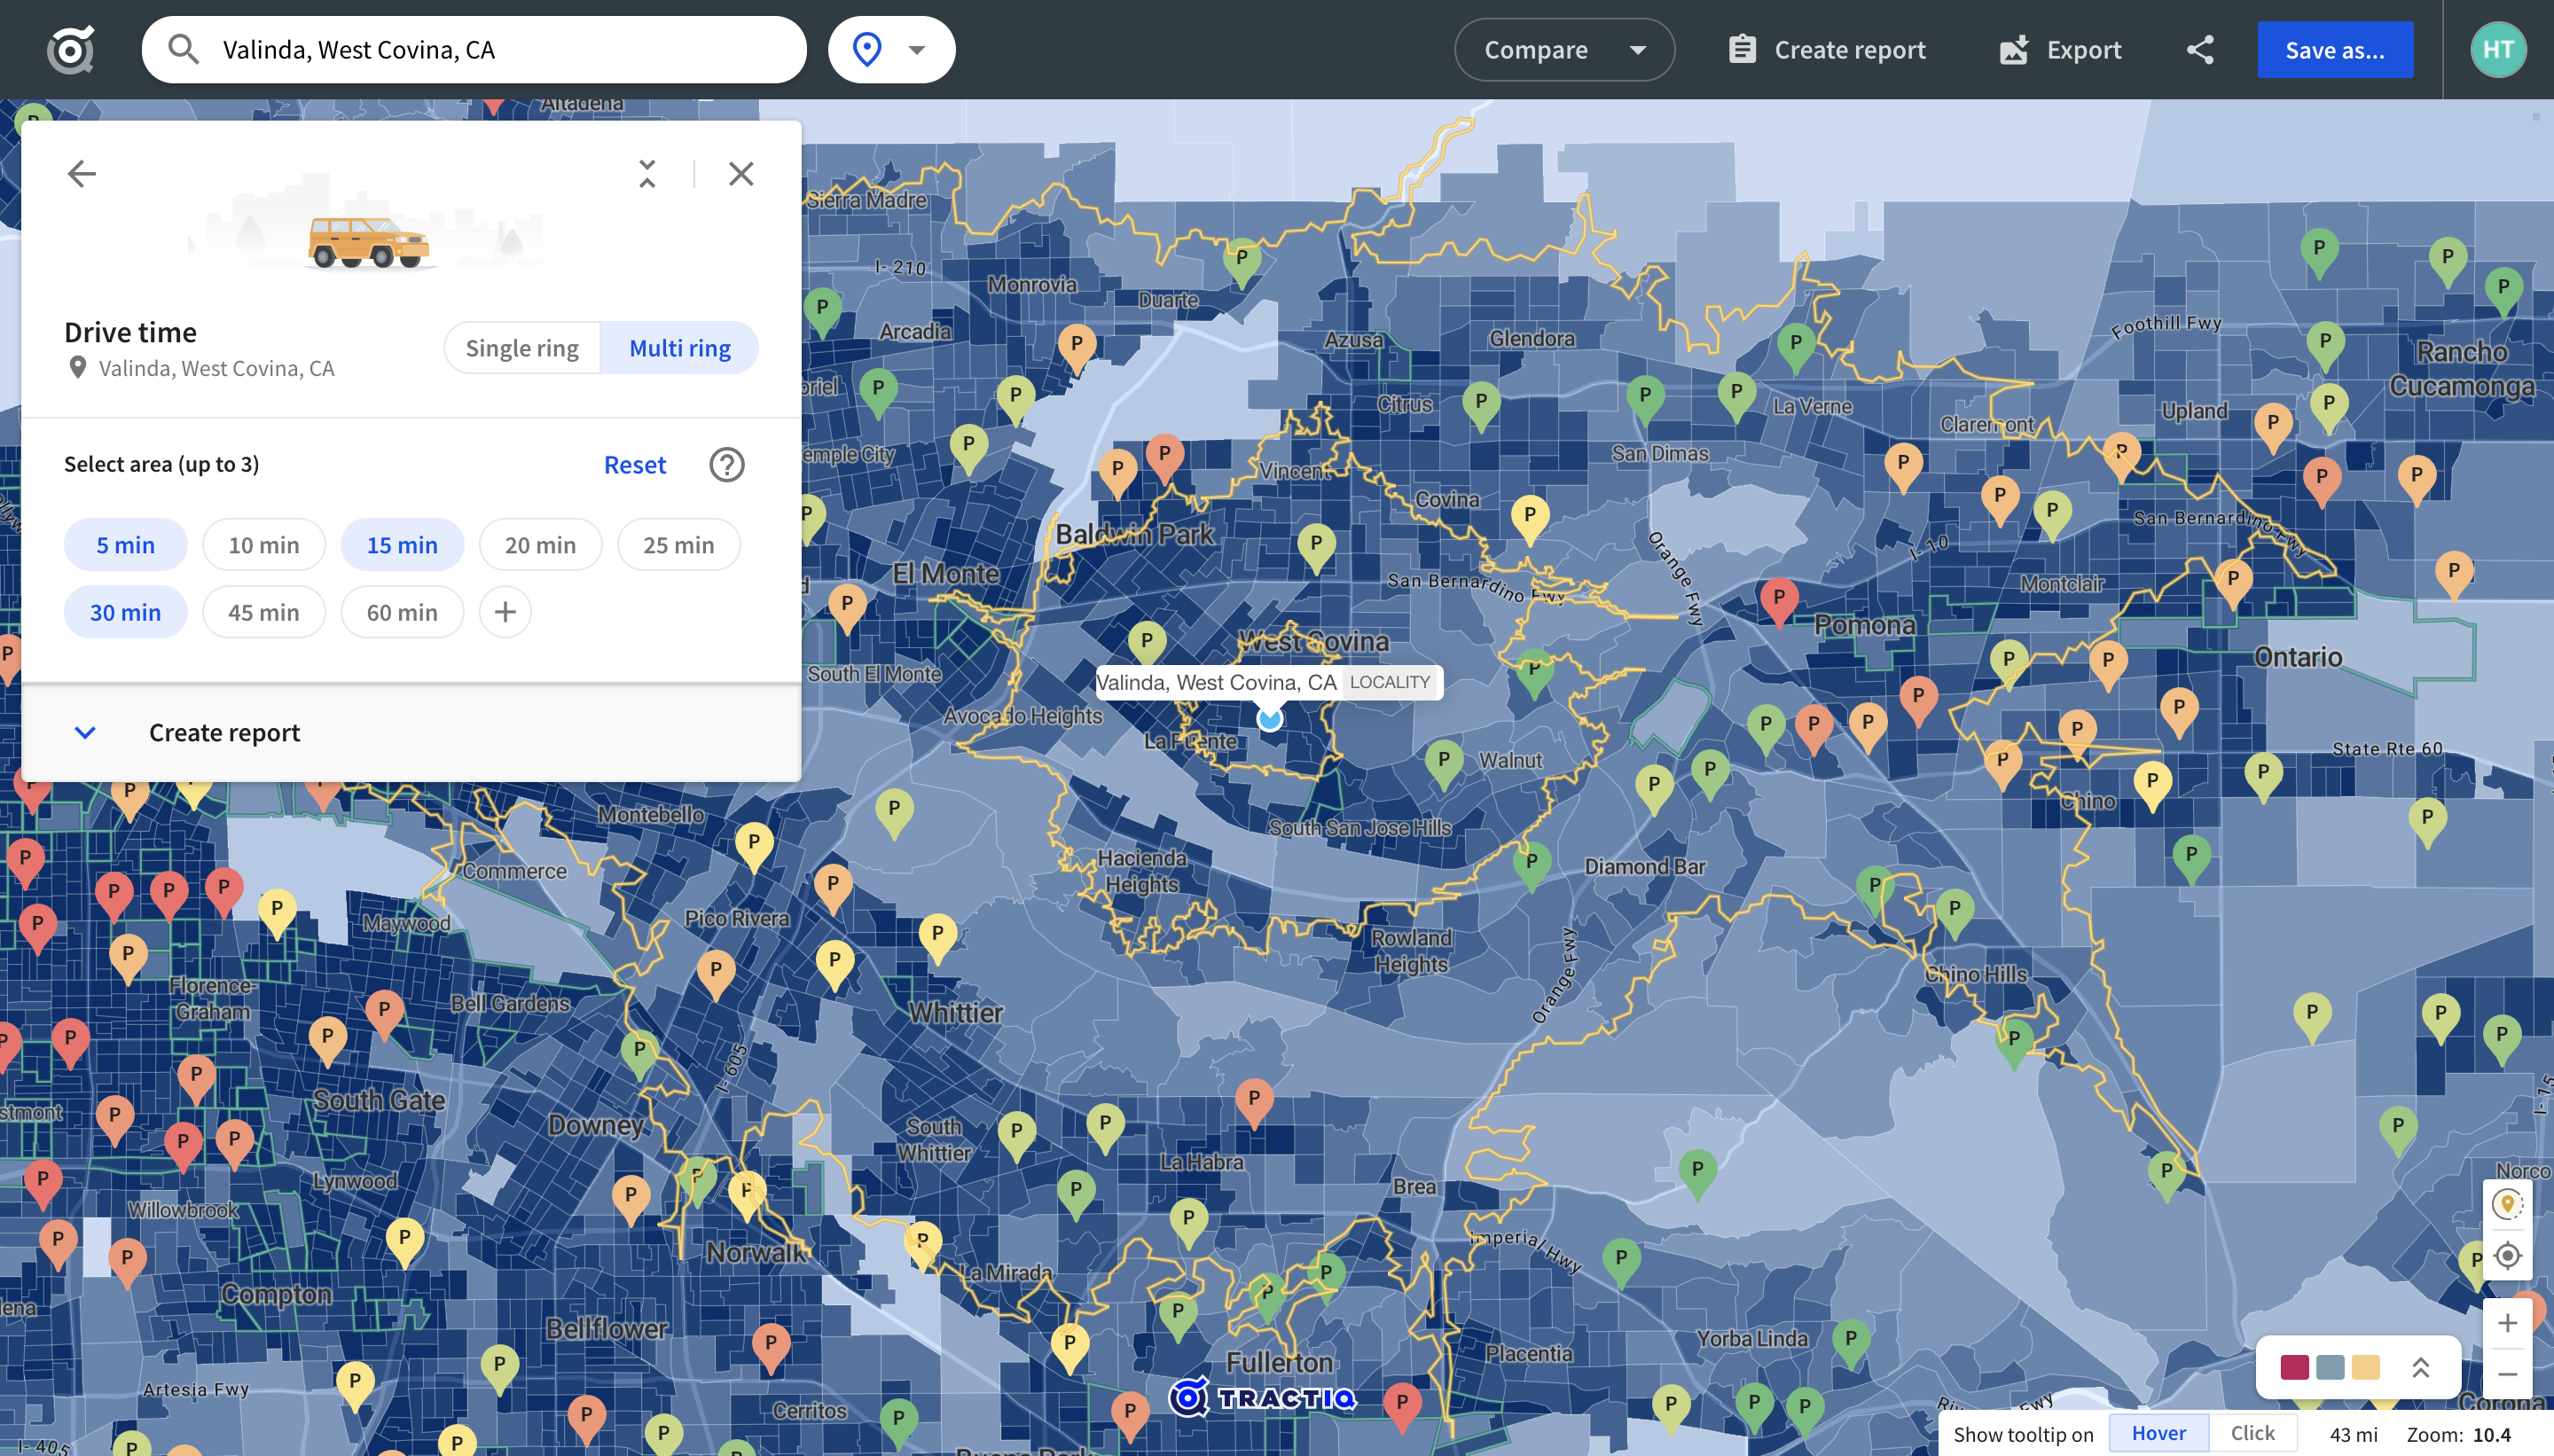Image resolution: width=2554 pixels, height=1456 pixels.
Task: Open the HT user avatar menu
Action: point(2498,49)
